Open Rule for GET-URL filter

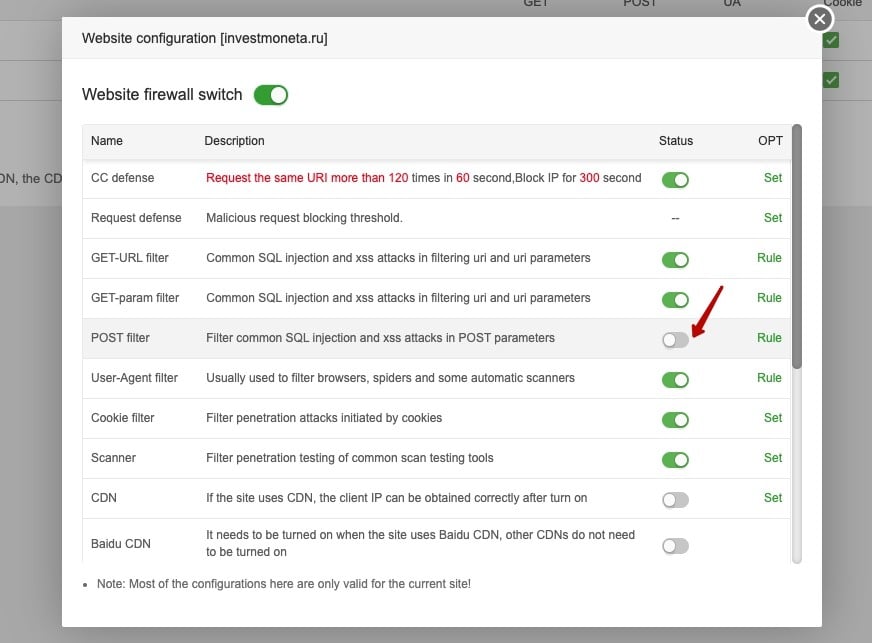769,258
